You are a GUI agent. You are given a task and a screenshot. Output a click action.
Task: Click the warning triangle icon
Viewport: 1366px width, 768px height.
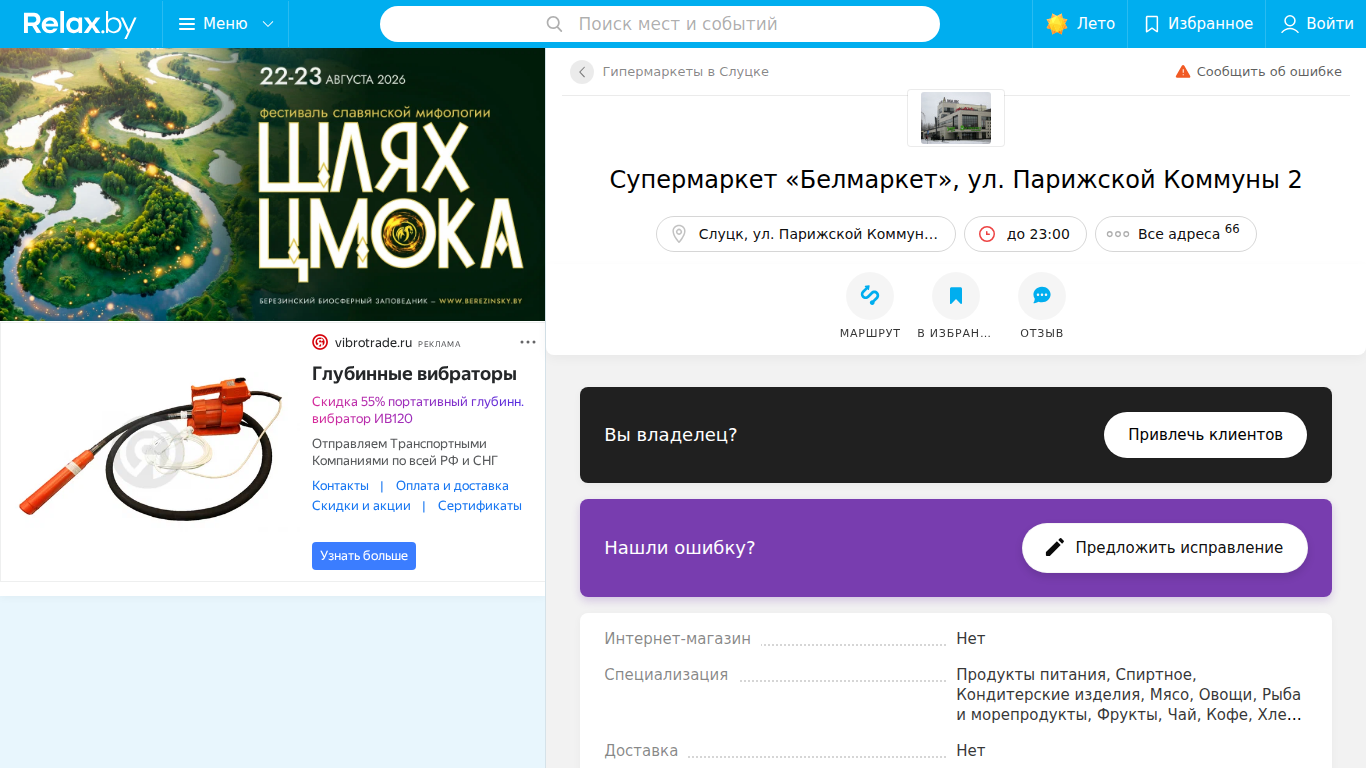tap(1183, 72)
